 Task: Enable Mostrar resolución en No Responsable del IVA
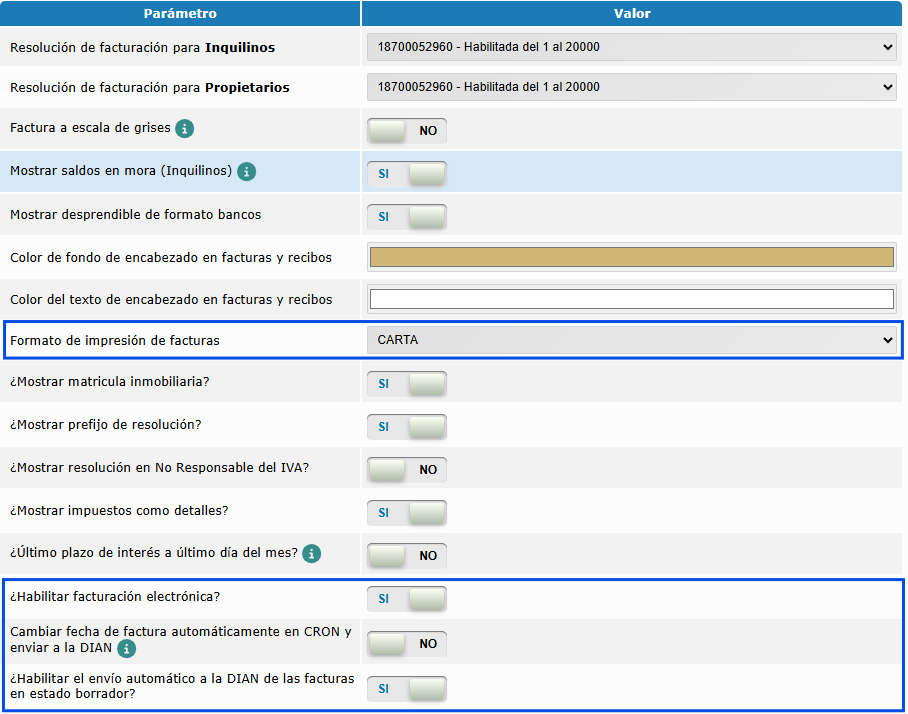[x=407, y=470]
